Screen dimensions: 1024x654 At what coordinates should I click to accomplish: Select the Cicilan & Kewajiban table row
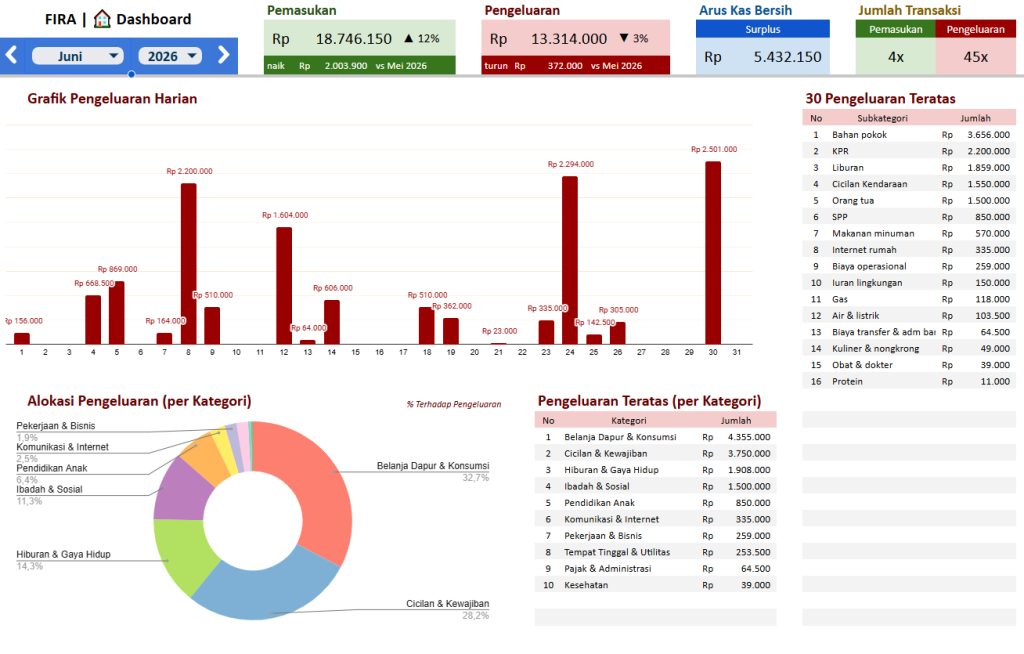(x=656, y=453)
